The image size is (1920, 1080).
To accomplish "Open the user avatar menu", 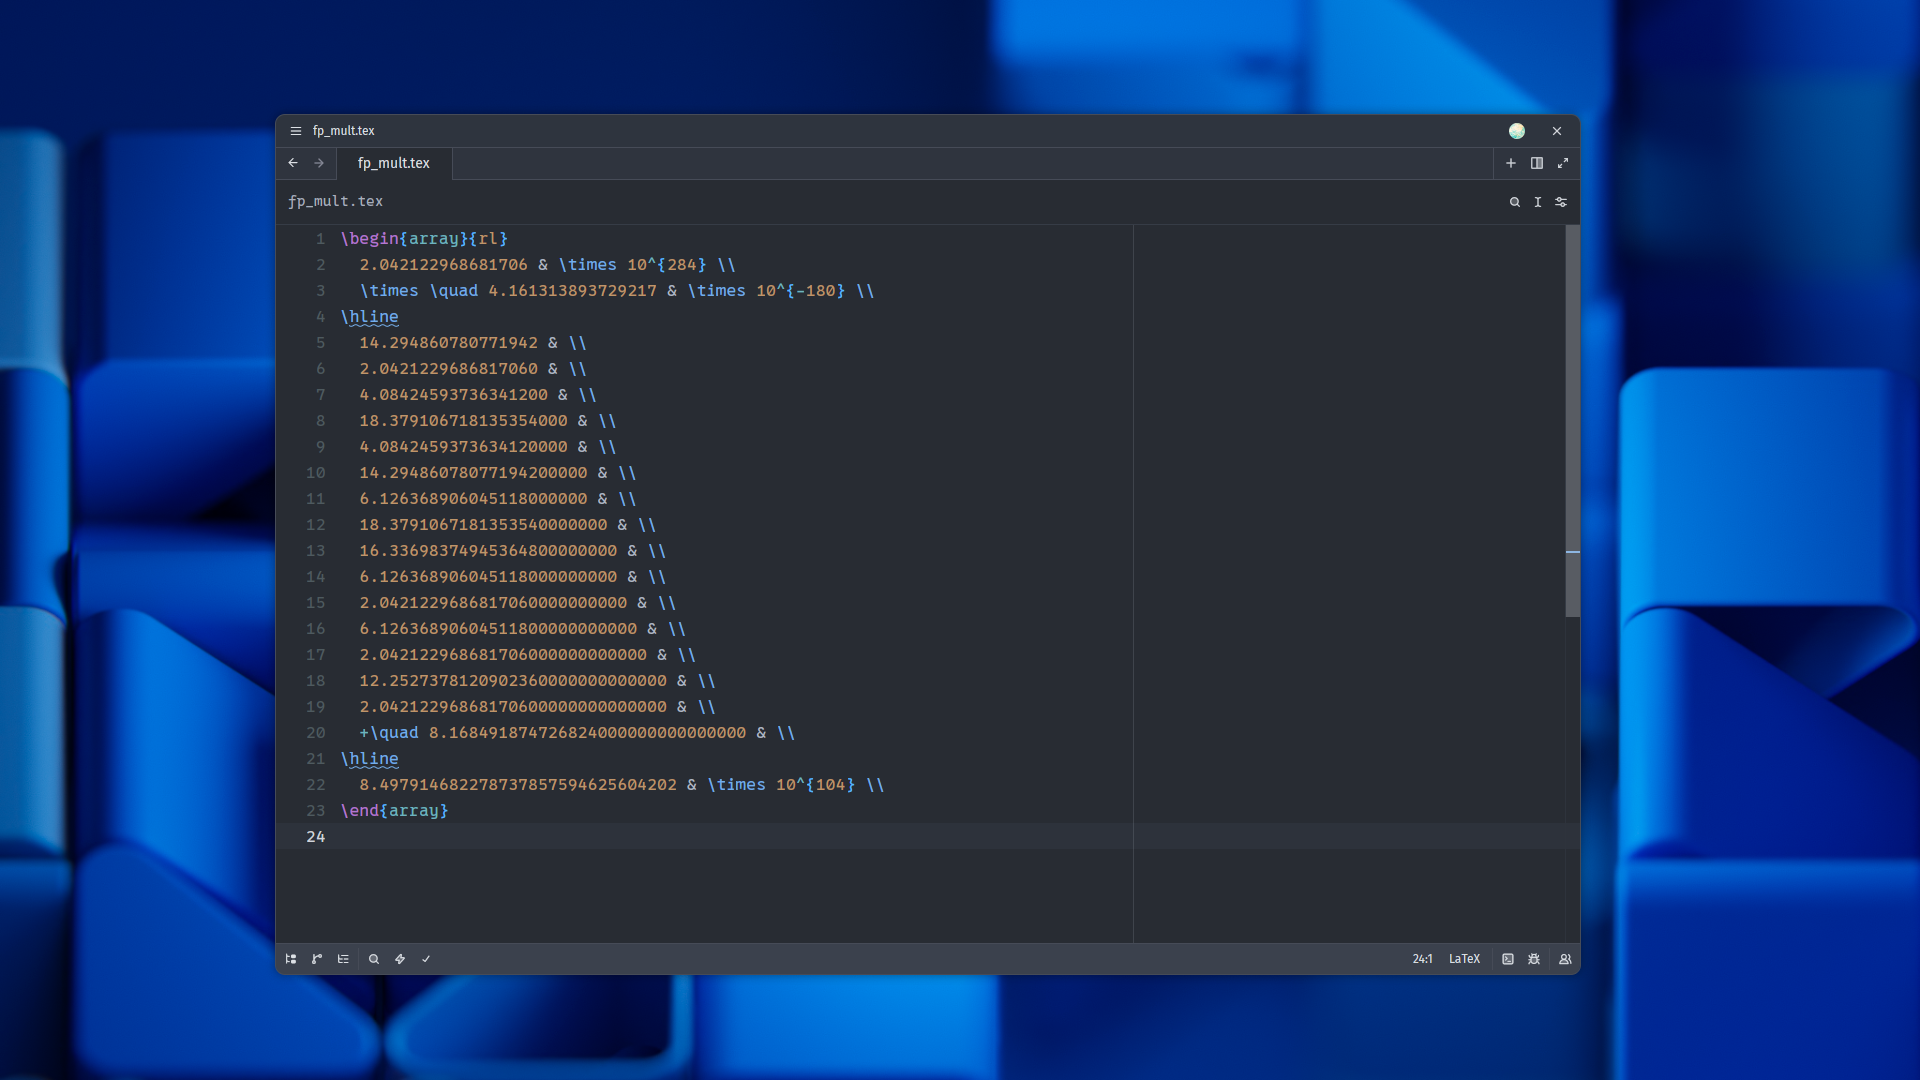I will point(1517,131).
